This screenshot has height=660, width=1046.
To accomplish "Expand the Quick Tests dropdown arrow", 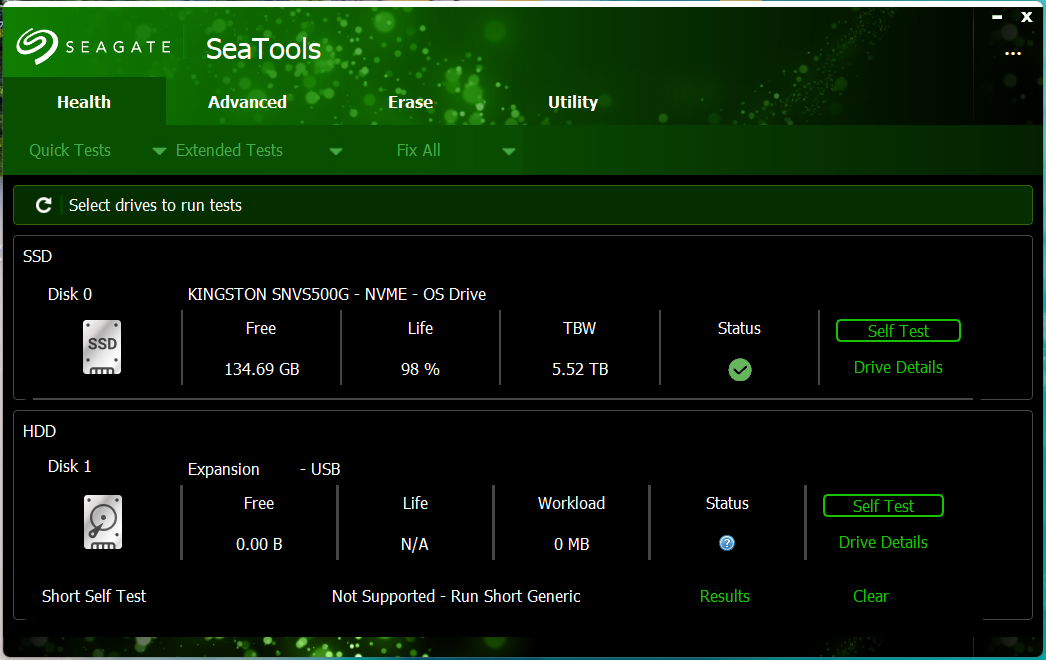I will click(x=159, y=151).
